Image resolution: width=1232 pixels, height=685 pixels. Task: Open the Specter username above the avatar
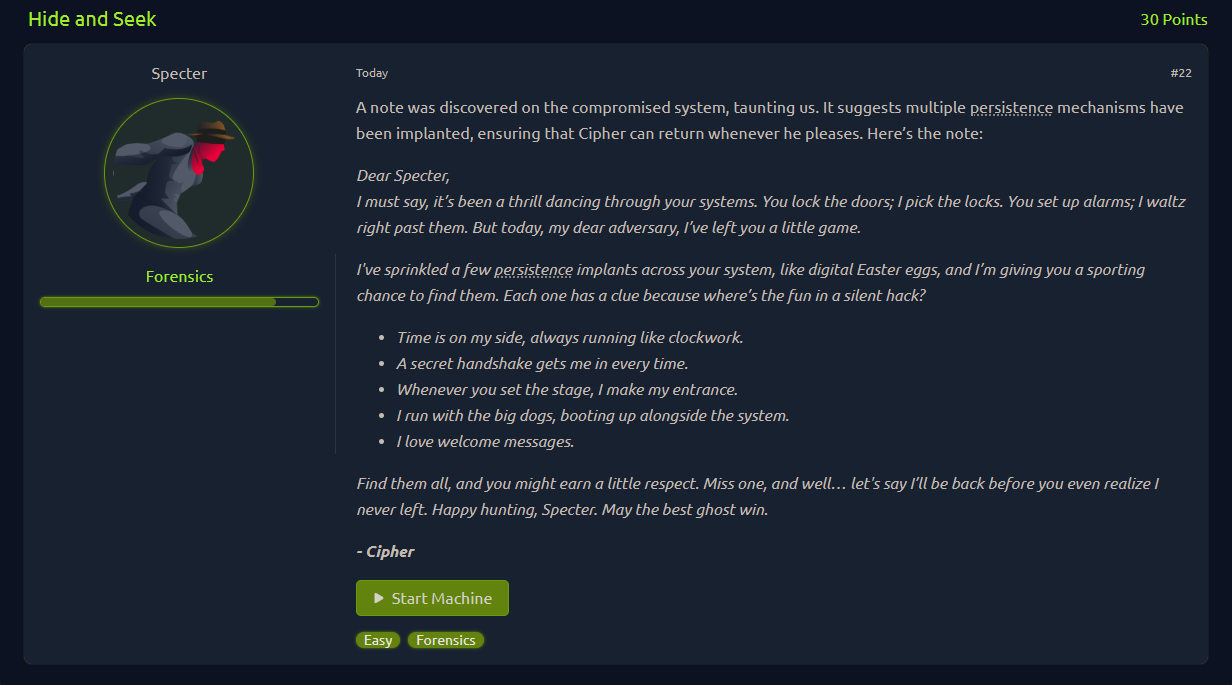[x=179, y=74]
